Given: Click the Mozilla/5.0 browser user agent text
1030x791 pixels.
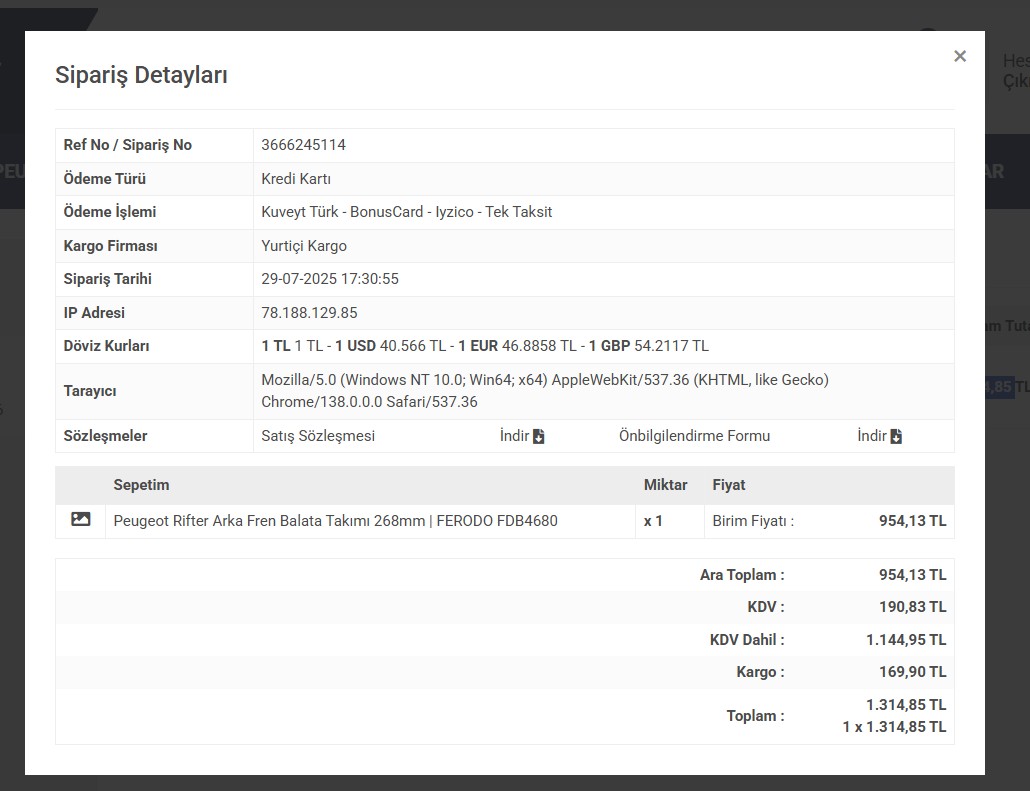Looking at the screenshot, I should pyautogui.click(x=545, y=391).
